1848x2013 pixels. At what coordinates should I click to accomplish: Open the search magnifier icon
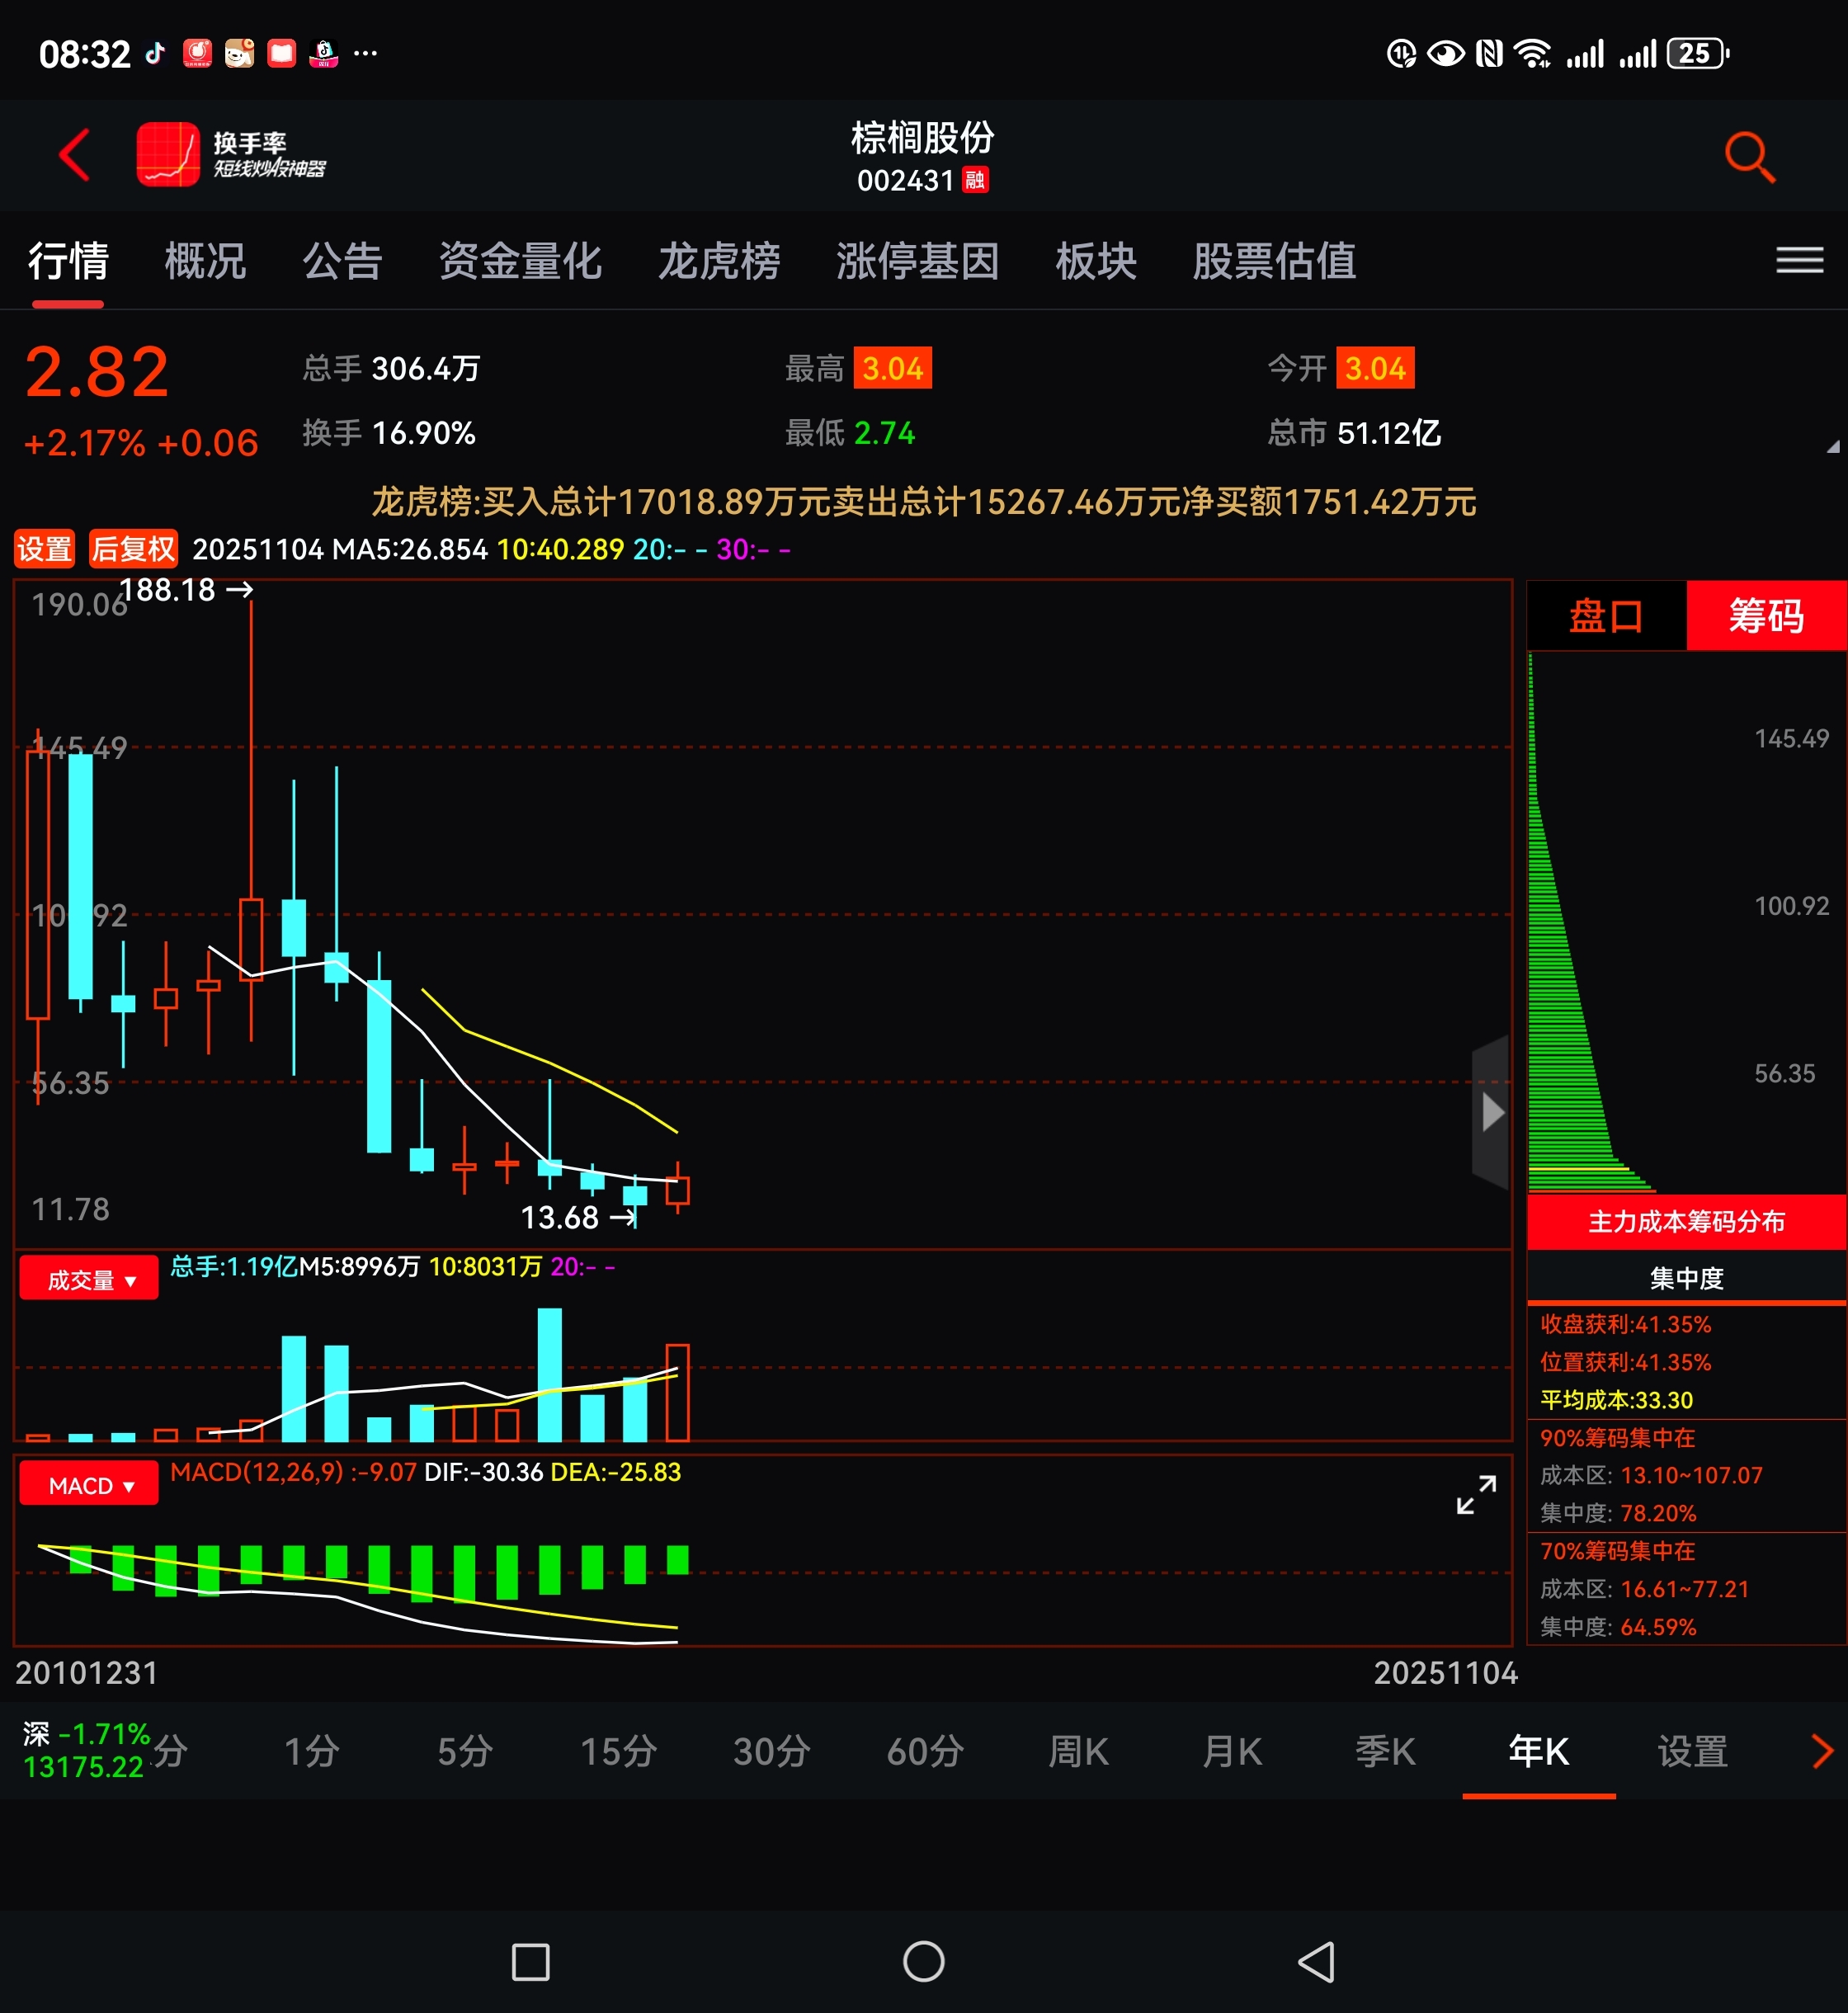(x=1749, y=157)
